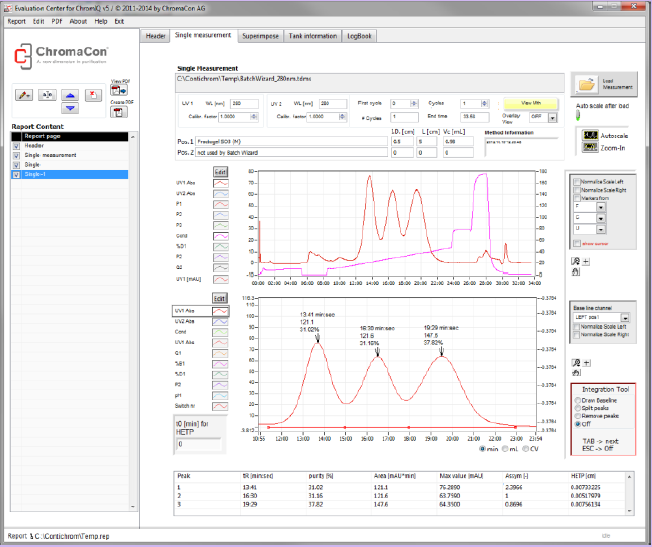Select the Split peaks radio option
Screen dimensions: 652x547
point(576,407)
